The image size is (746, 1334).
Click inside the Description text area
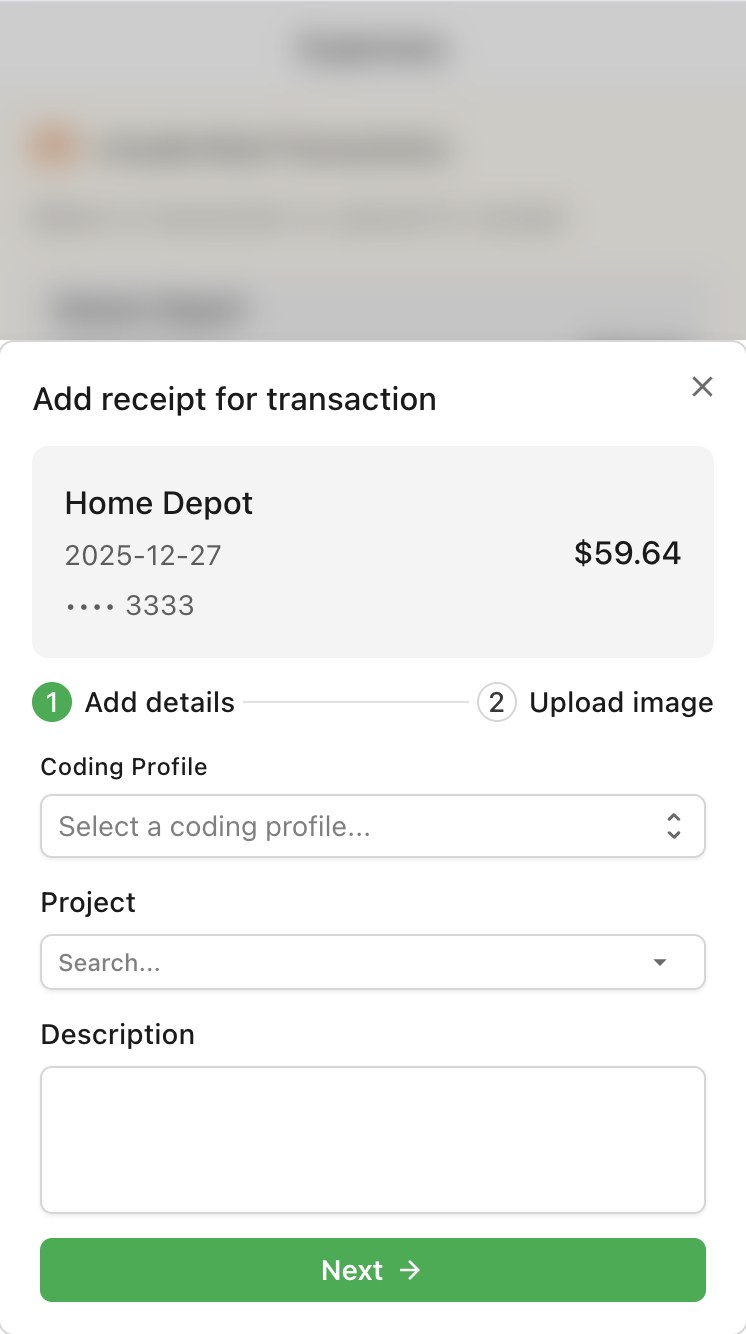[x=373, y=1140]
